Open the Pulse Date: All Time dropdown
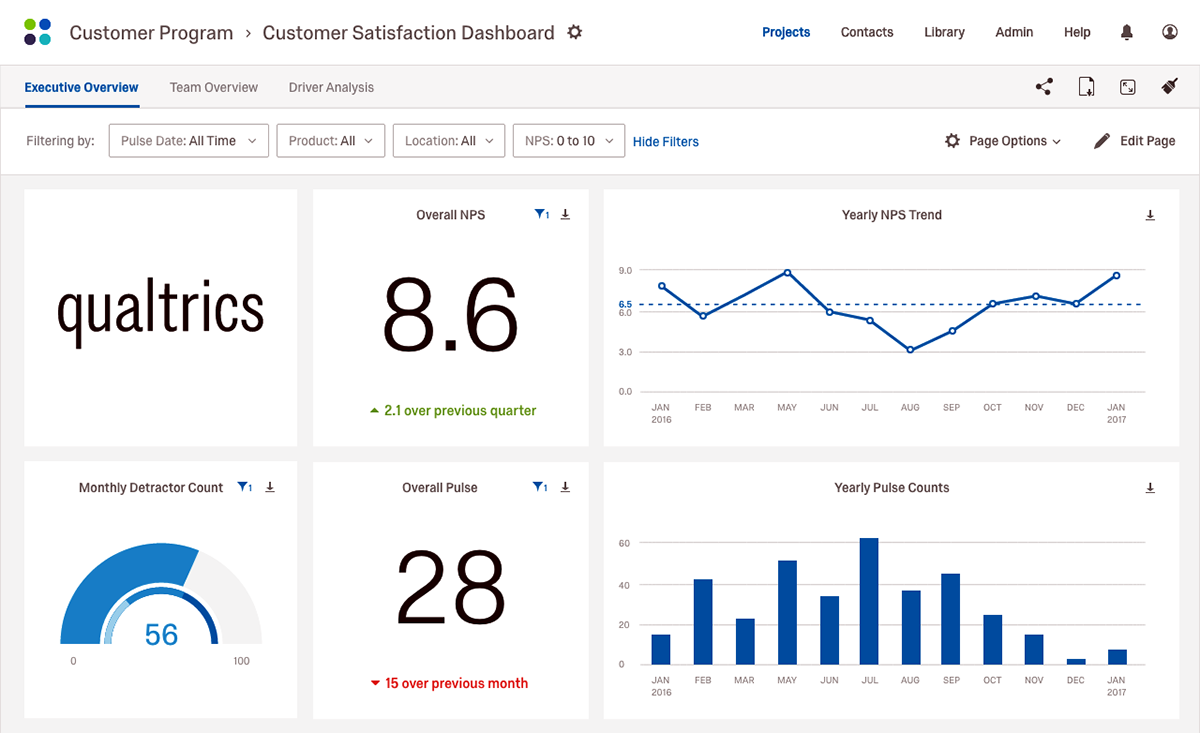The image size is (1200, 733). point(188,140)
